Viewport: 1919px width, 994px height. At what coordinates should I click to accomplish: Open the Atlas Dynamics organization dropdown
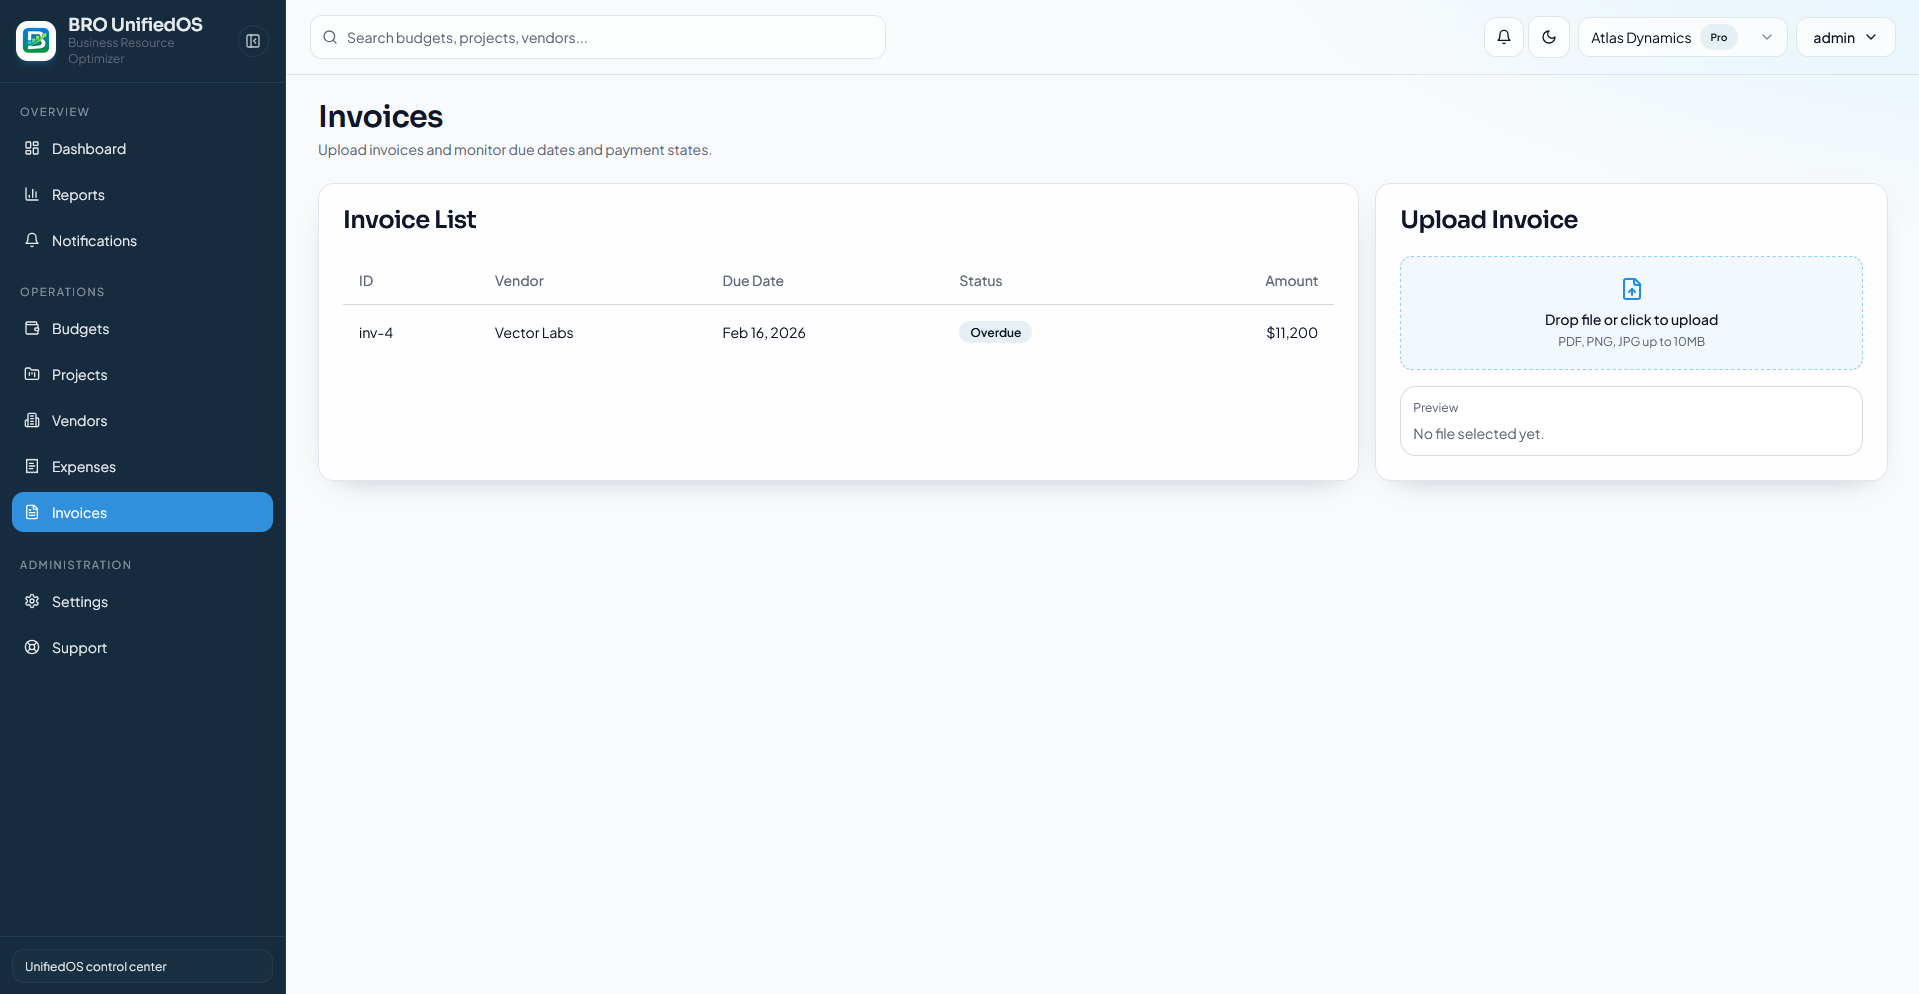tap(1681, 37)
